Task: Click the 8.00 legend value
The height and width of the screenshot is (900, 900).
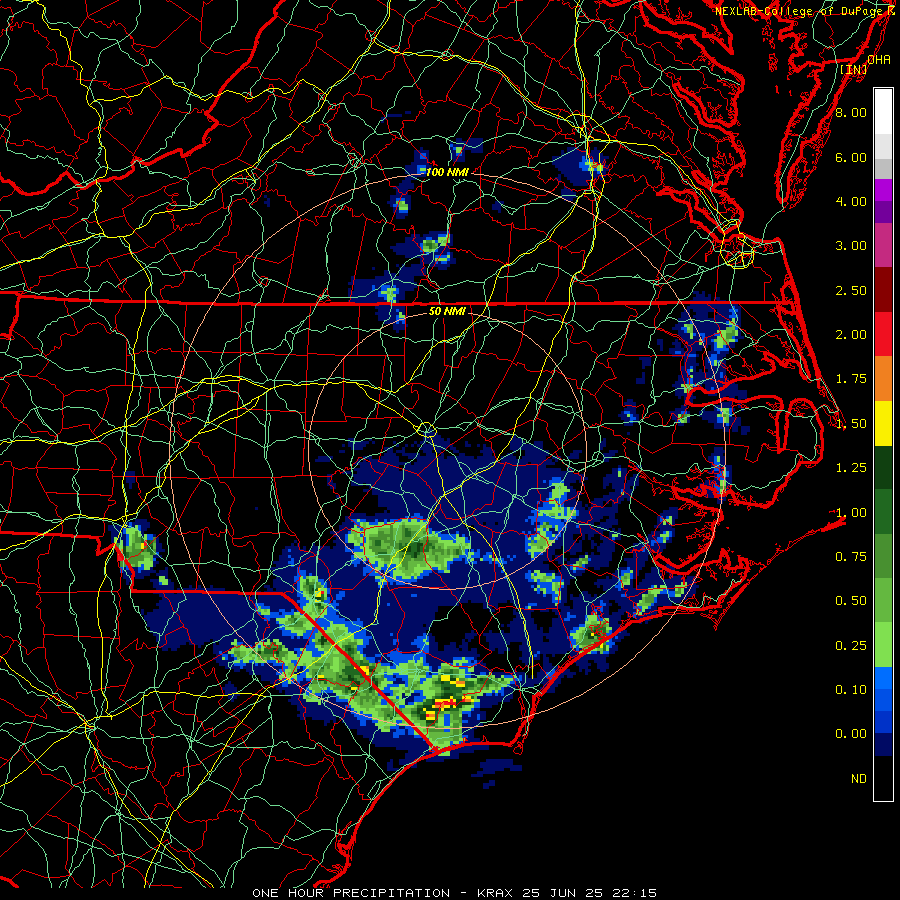Action: coord(851,112)
